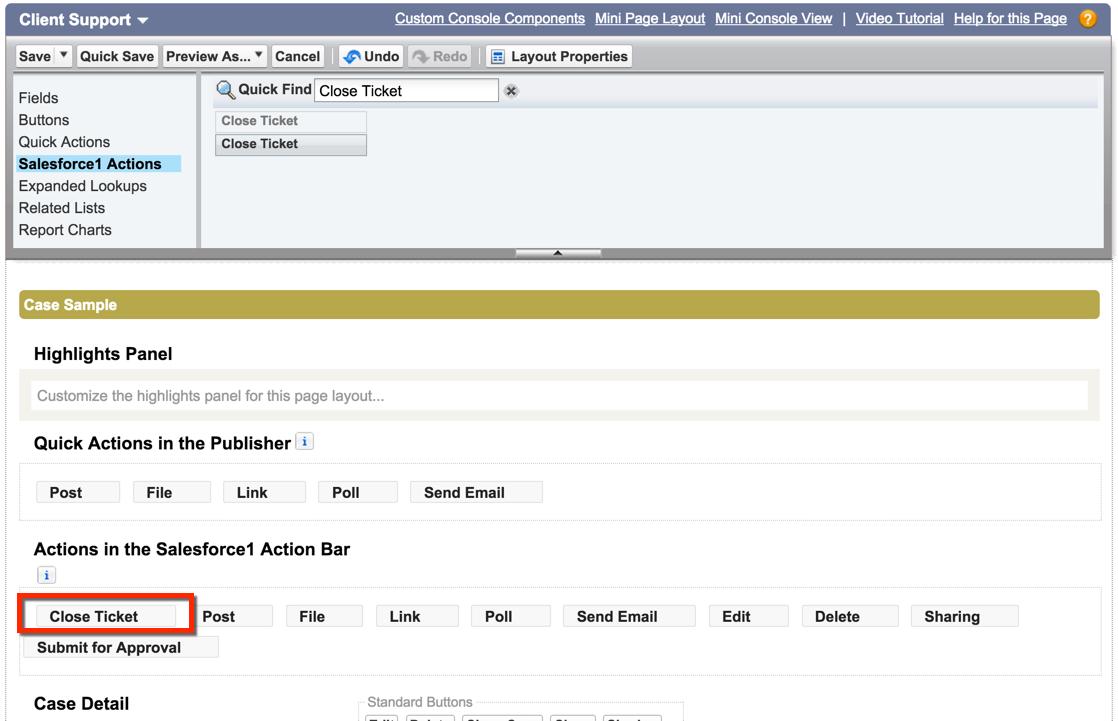Click the Salesforce1 Action Bar info icon
Viewport: 1118px width, 721px height.
46,575
